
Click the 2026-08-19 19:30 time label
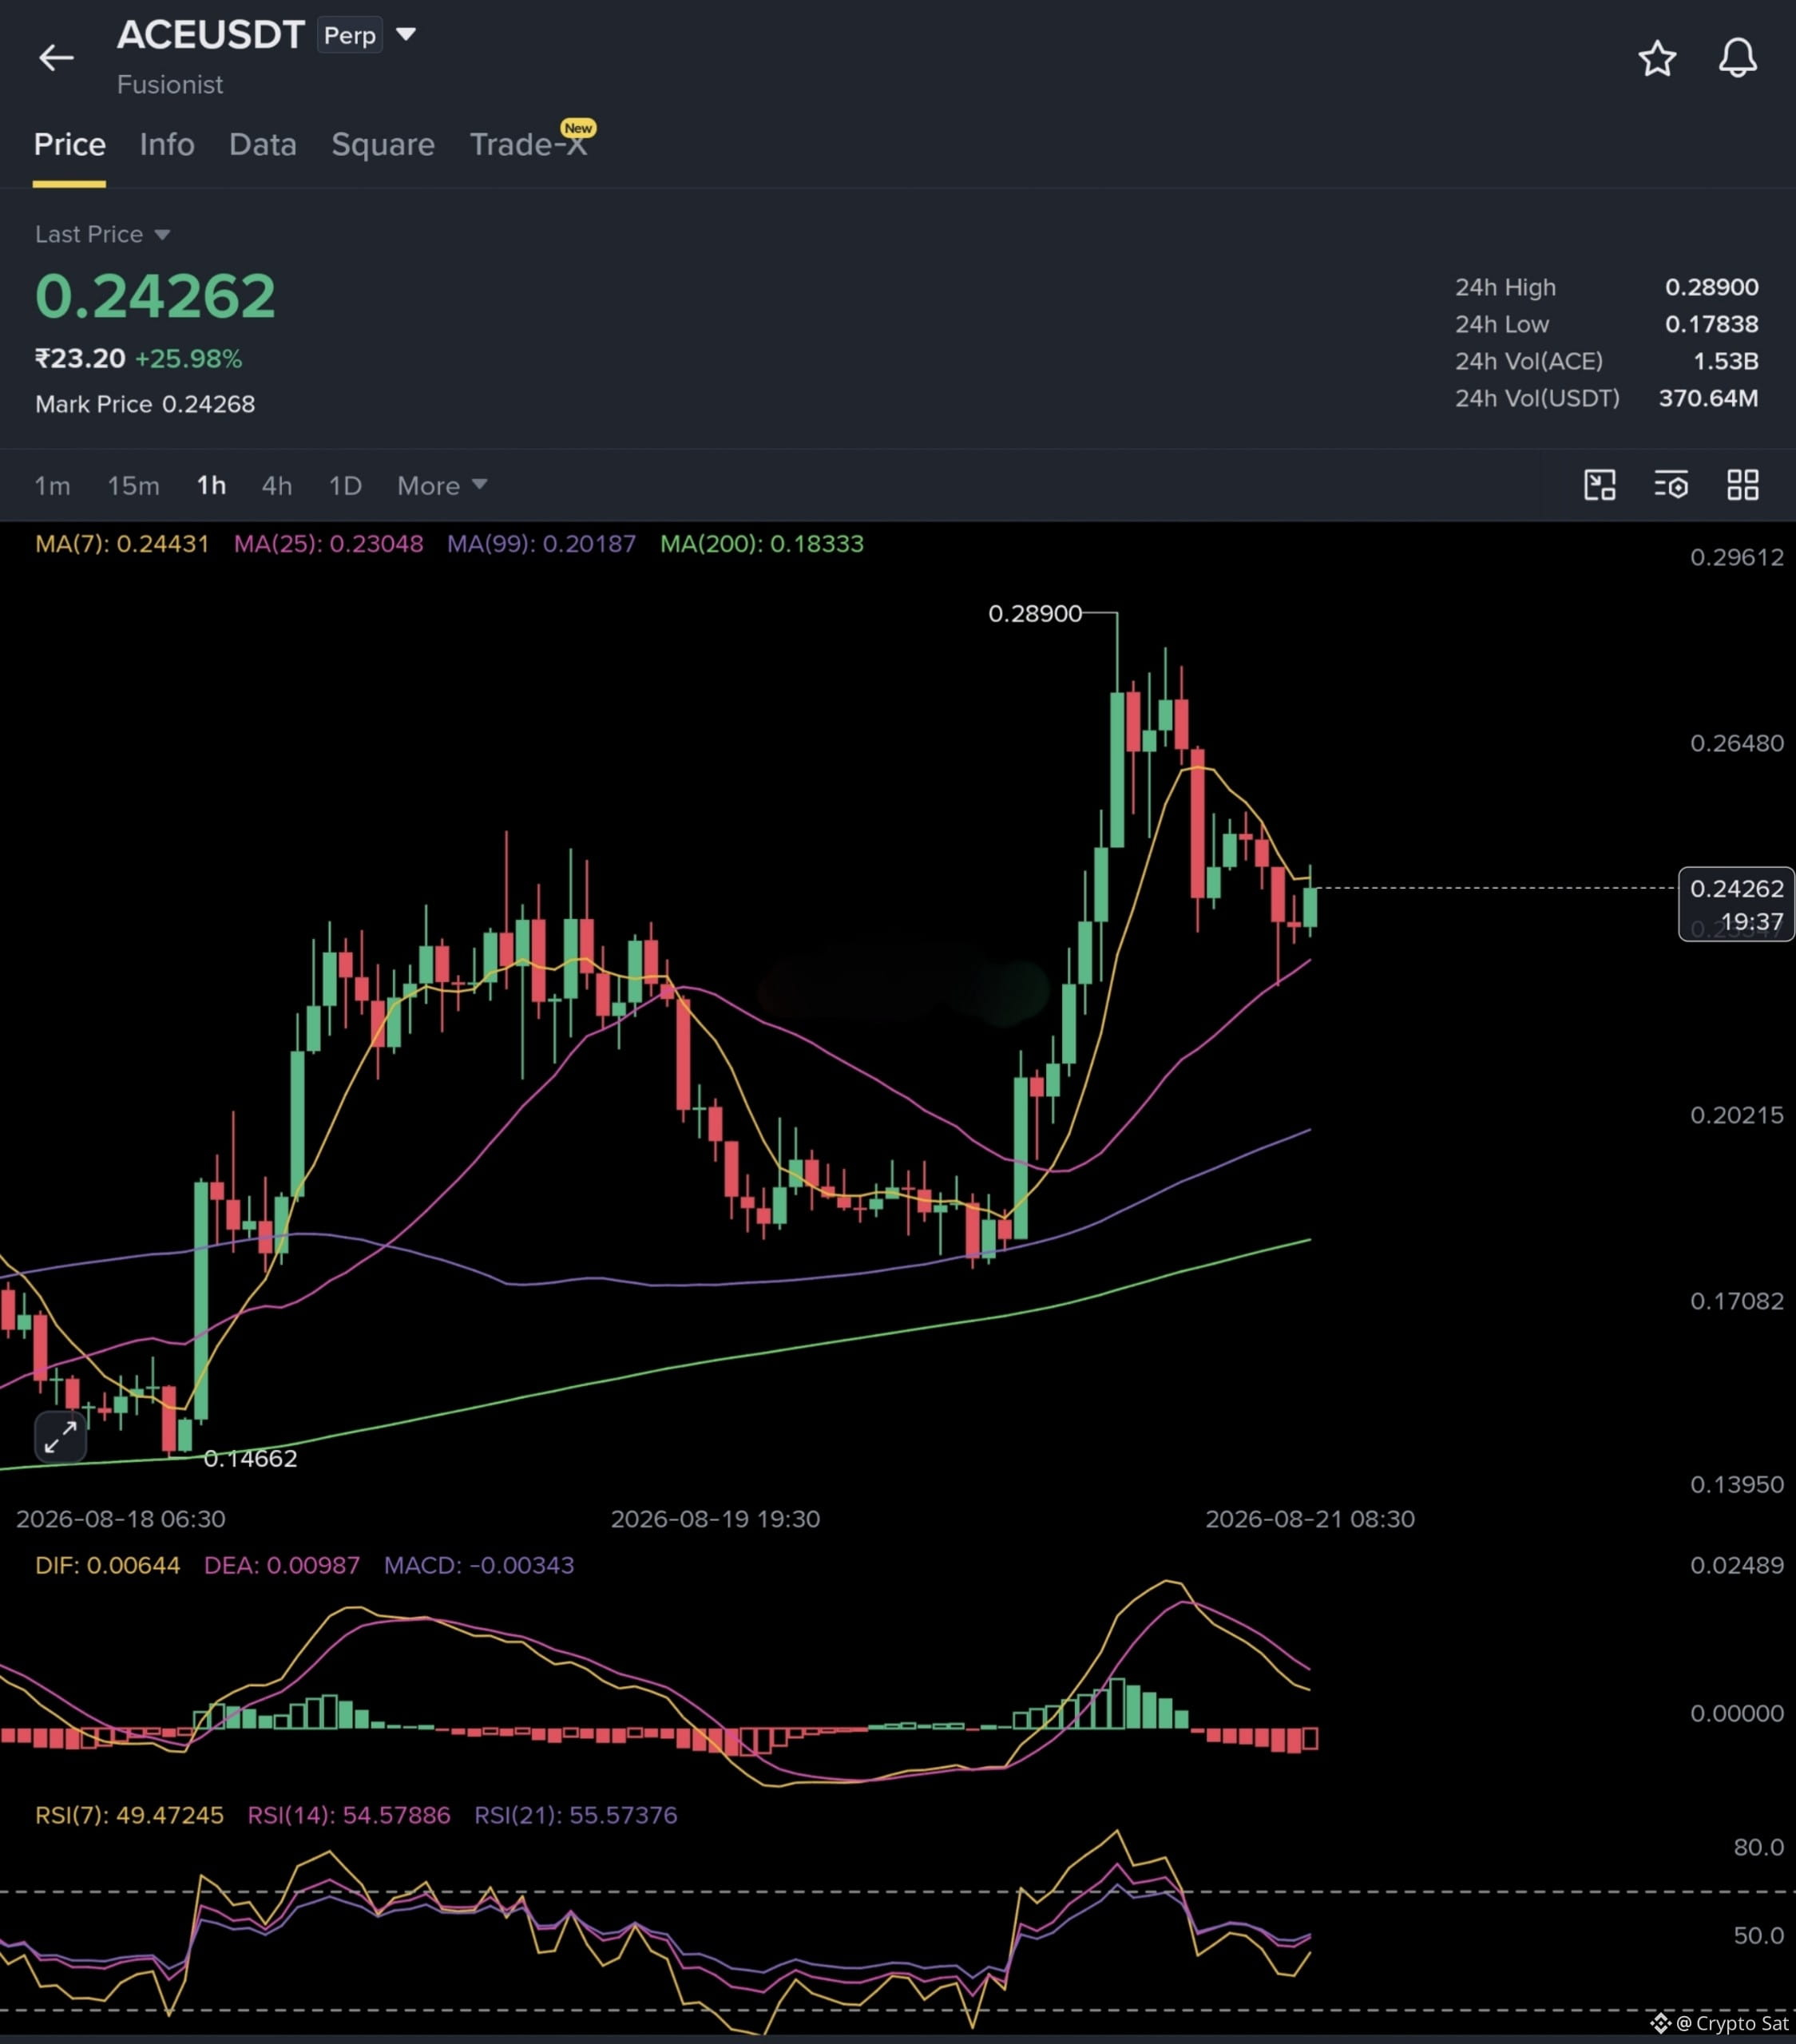(x=715, y=1519)
